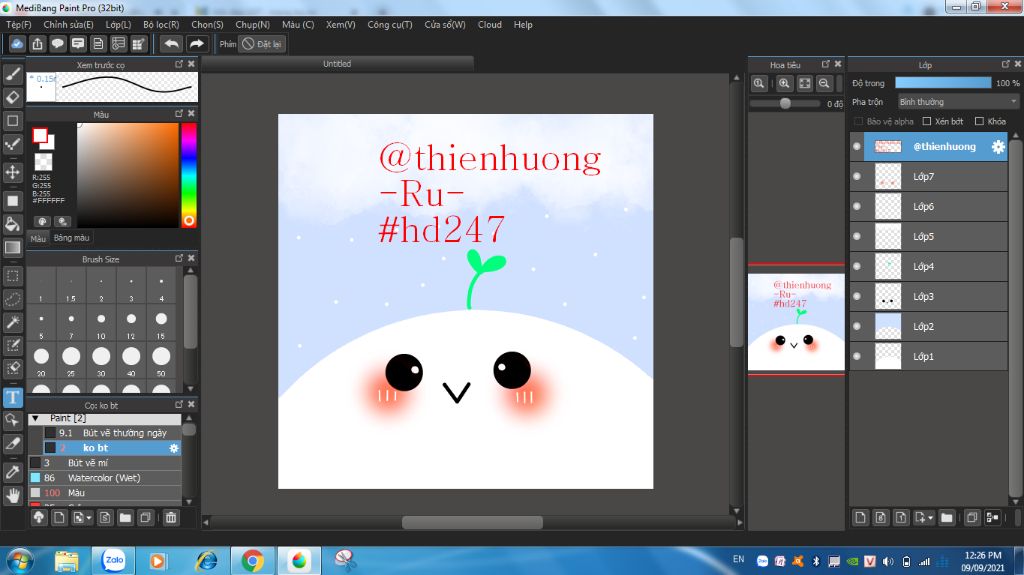
Task: Select the Hand pan tool
Action: (12, 495)
